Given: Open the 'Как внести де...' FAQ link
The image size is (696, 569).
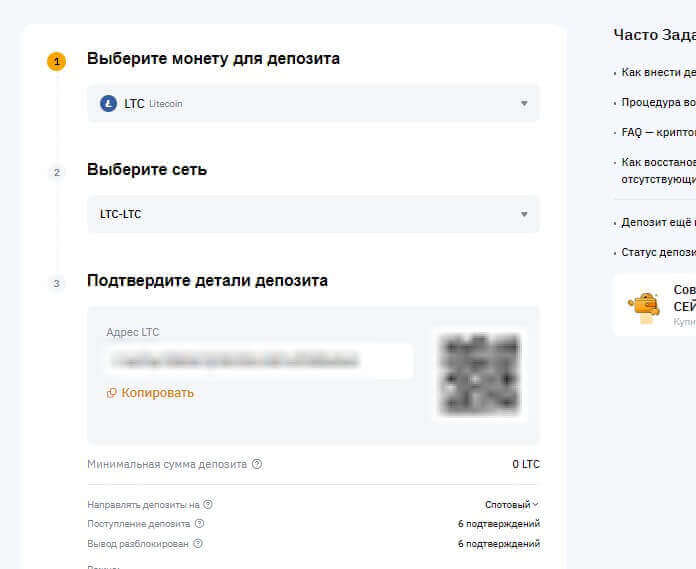Looking at the screenshot, I should (657, 72).
